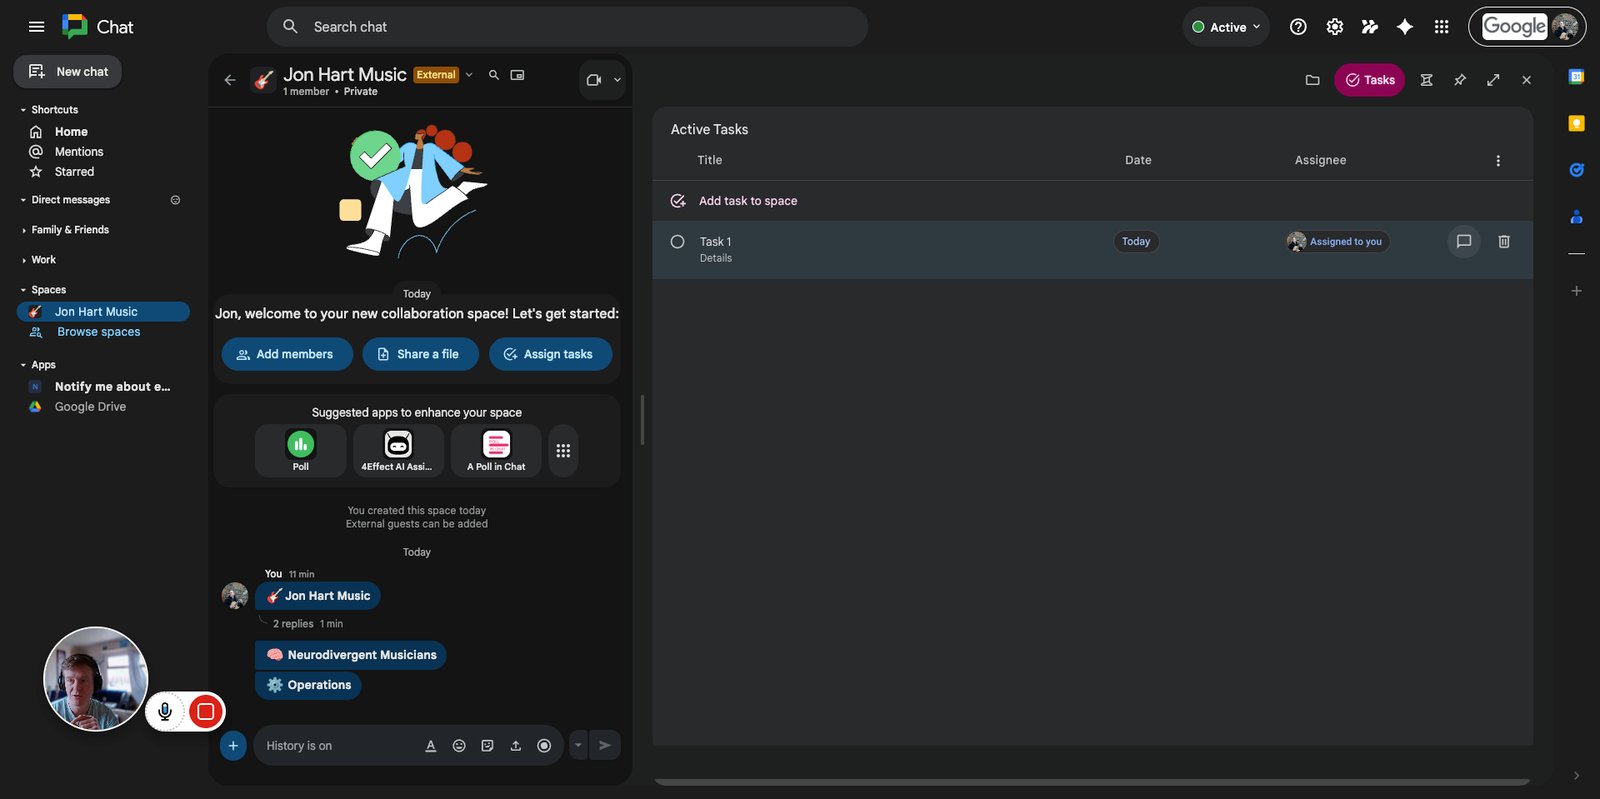Open the text formatting options icon

coord(431,745)
